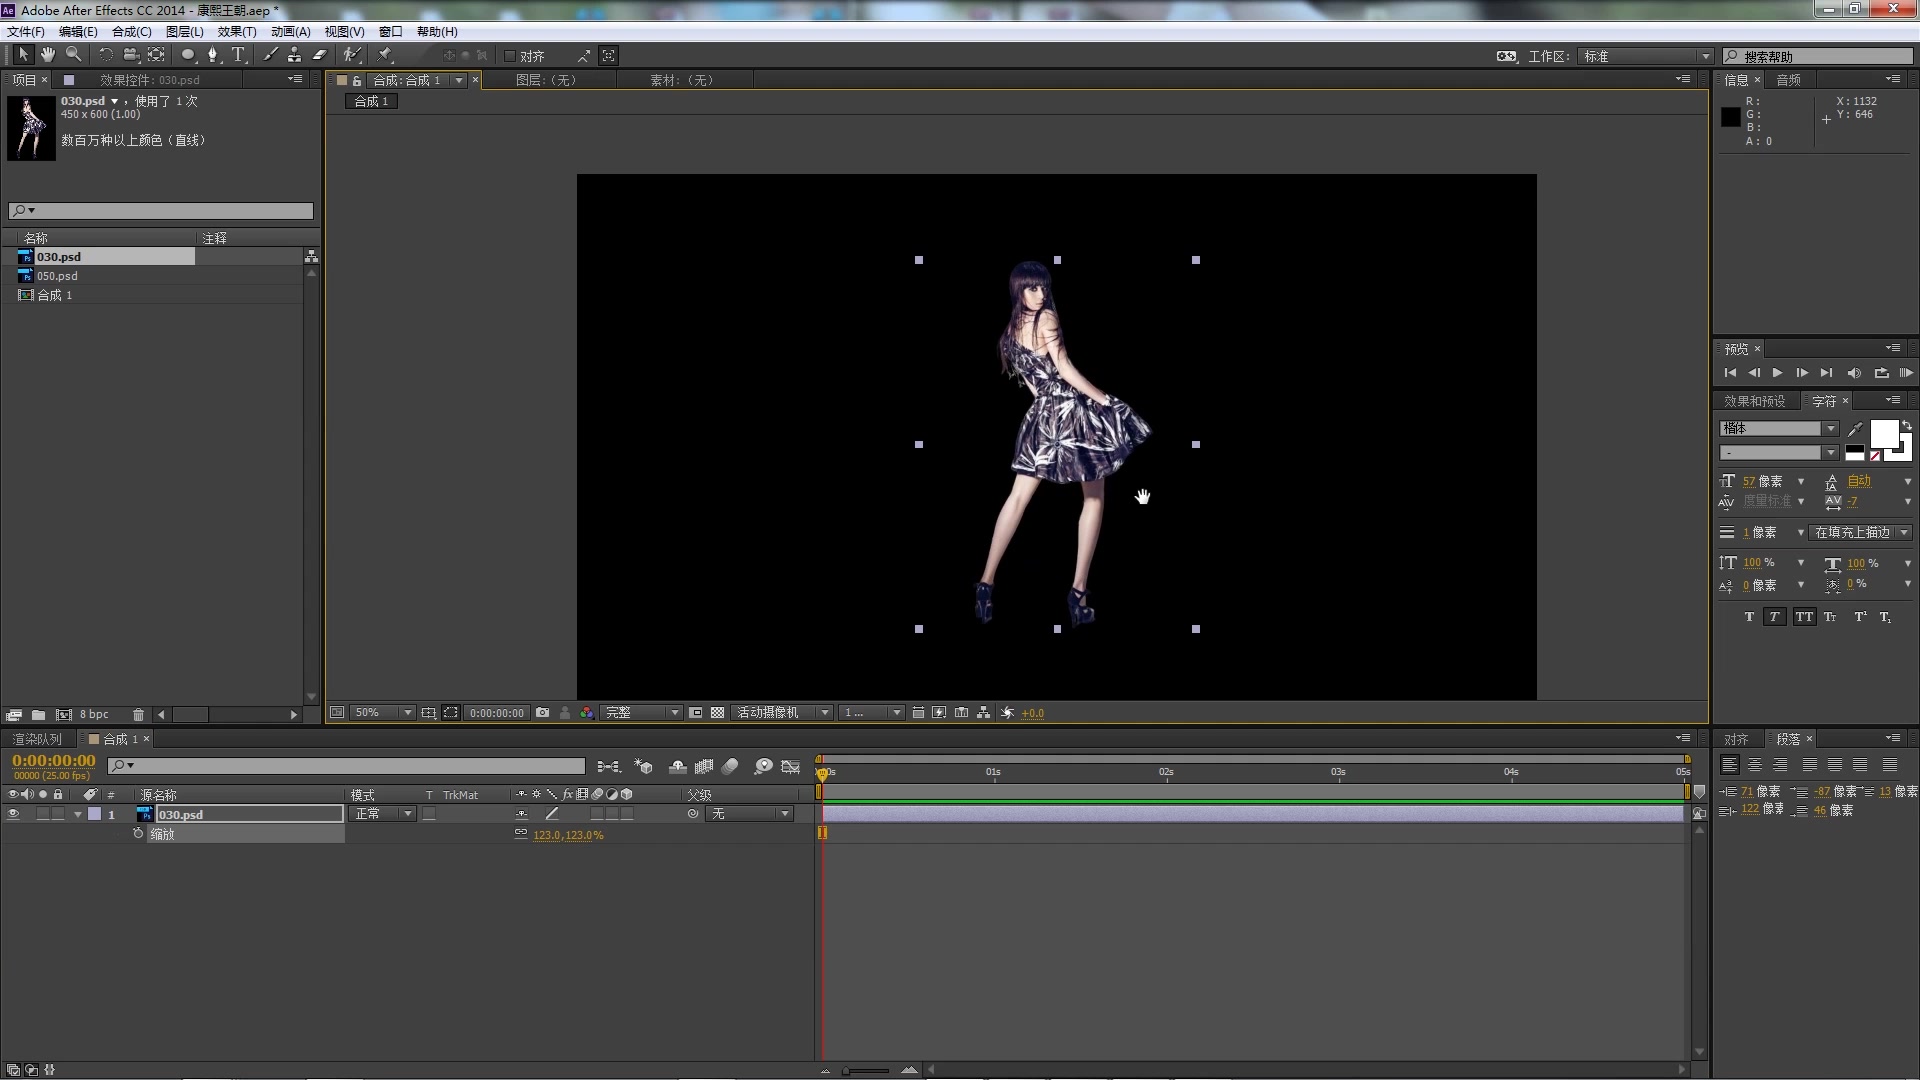Viewport: 1920px width, 1080px height.
Task: Select the Puppet Pin tool
Action: tap(386, 55)
